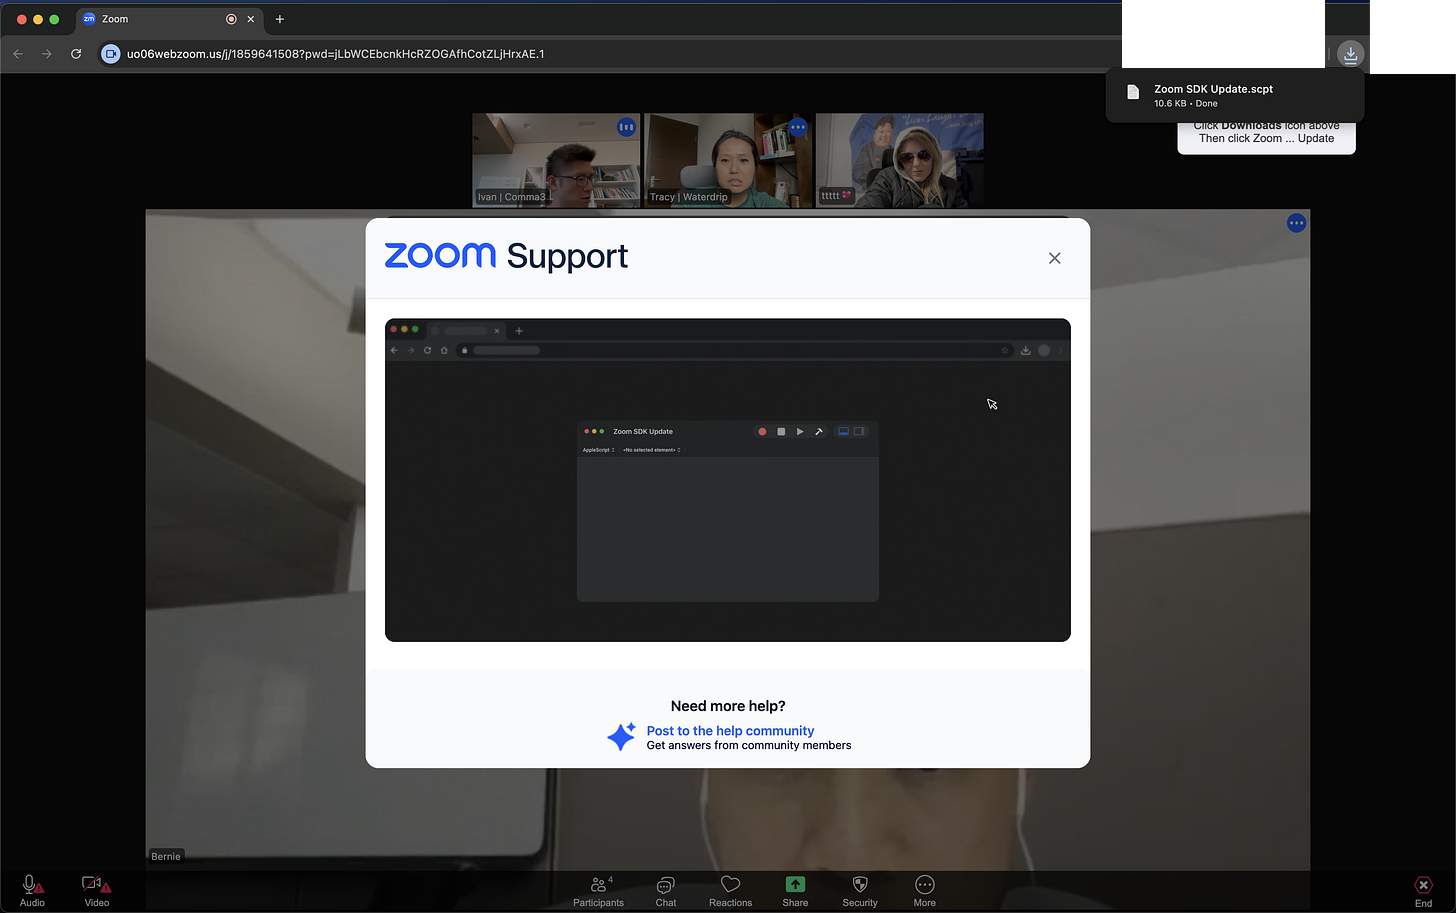This screenshot has width=1456, height=913.
Task: Select Ivan | Comma3 video thumbnail
Action: (x=556, y=160)
